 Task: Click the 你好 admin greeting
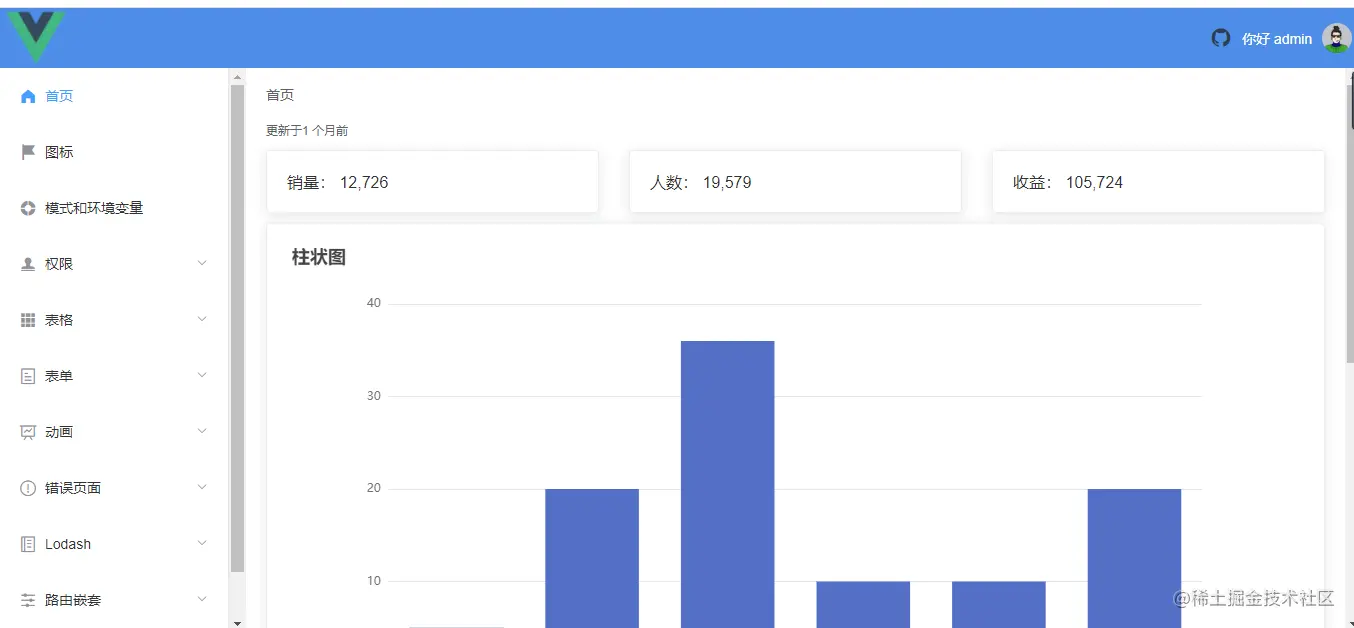(1276, 39)
